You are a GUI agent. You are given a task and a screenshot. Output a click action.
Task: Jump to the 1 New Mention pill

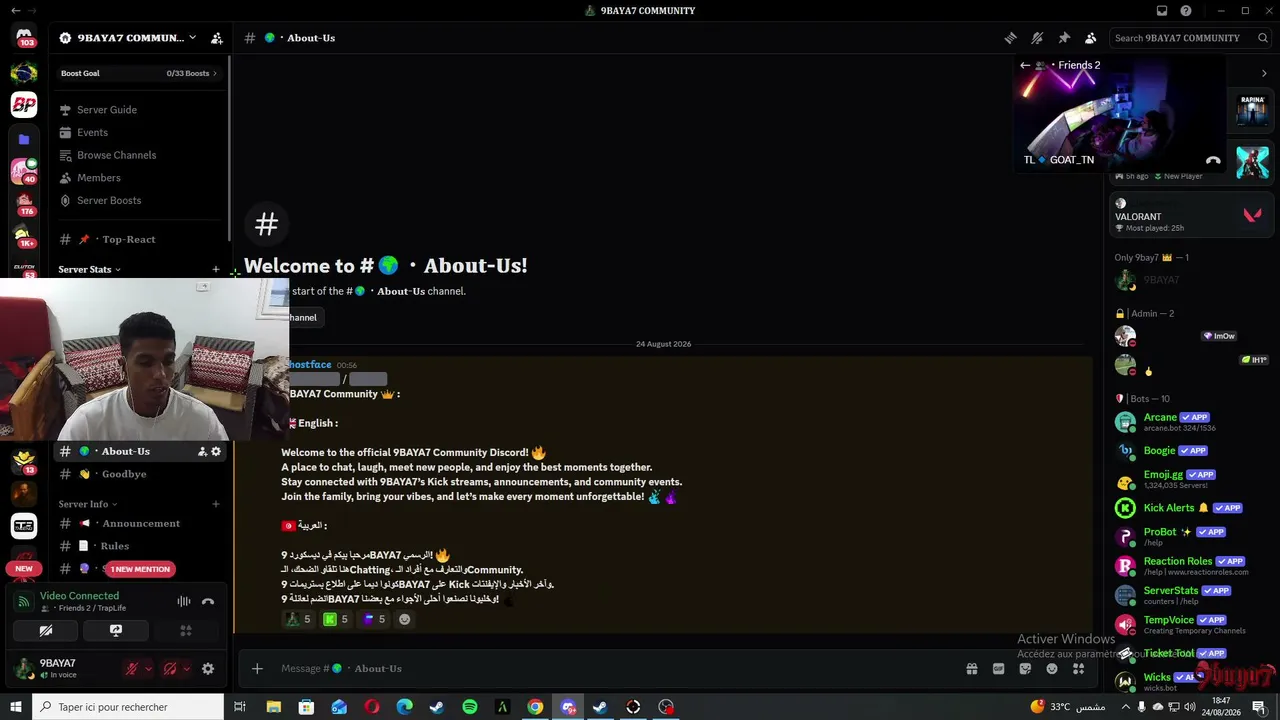140,569
